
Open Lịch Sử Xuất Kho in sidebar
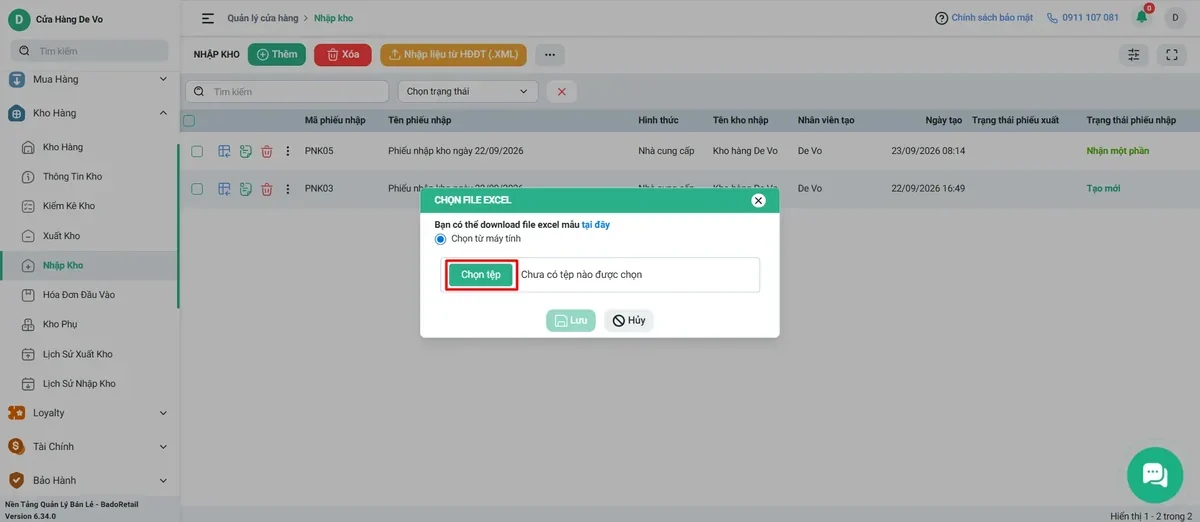[x=78, y=354]
